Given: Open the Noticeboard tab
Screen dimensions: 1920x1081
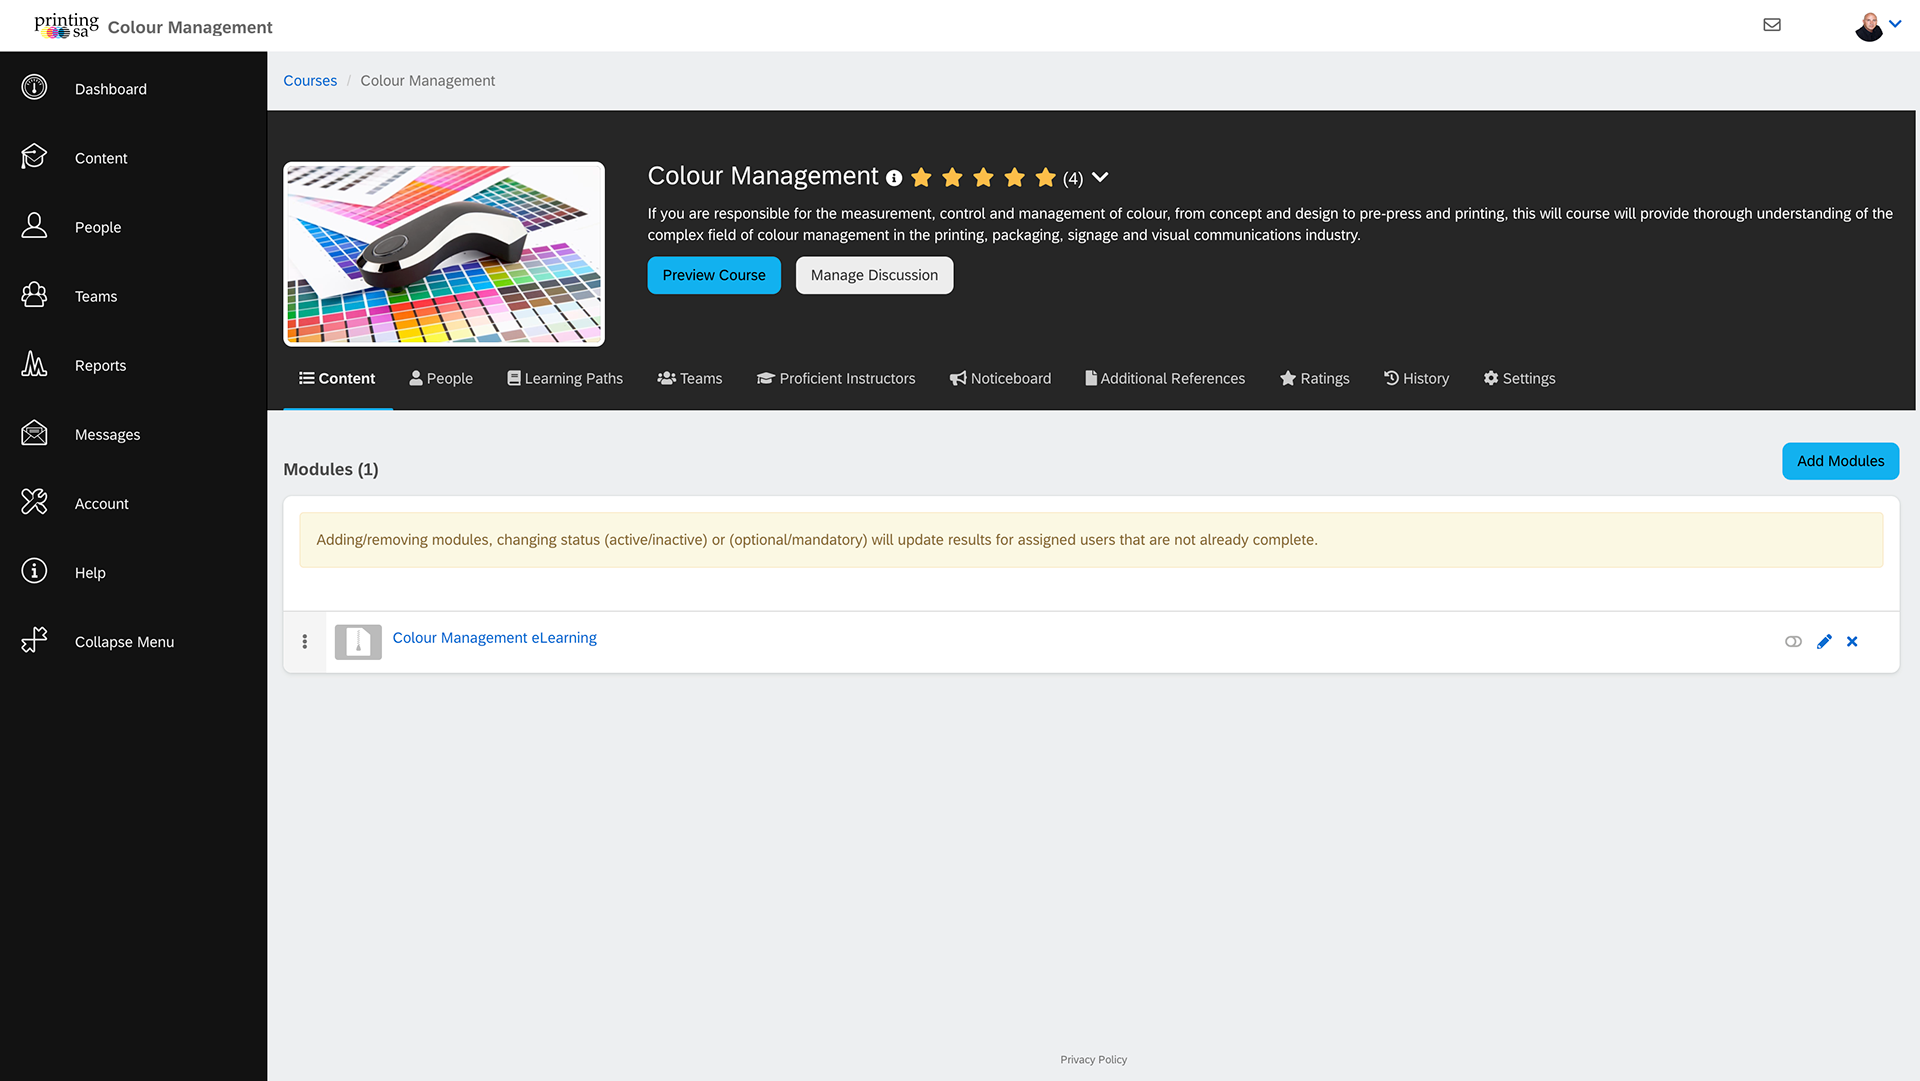Looking at the screenshot, I should click(x=1000, y=378).
